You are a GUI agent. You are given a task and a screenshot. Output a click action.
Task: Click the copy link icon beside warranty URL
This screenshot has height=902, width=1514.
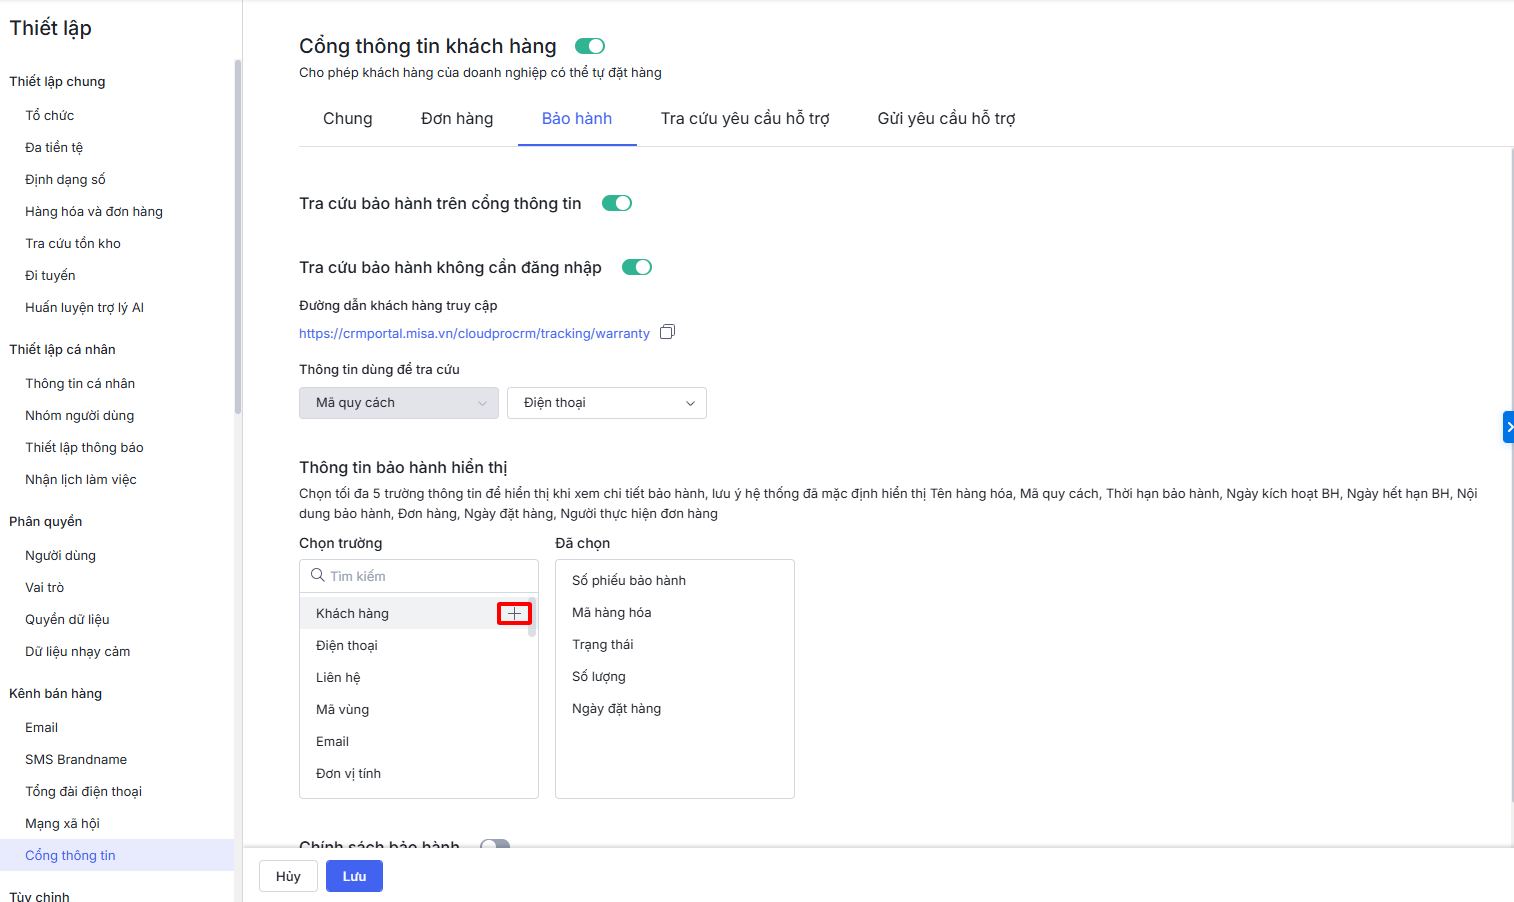[x=667, y=332]
